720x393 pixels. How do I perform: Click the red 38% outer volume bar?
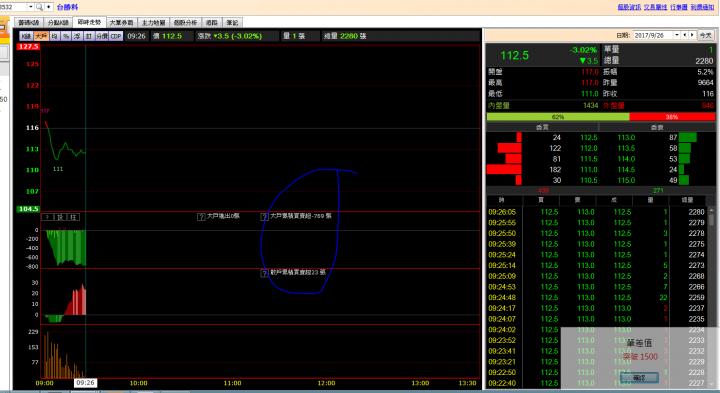coord(672,117)
